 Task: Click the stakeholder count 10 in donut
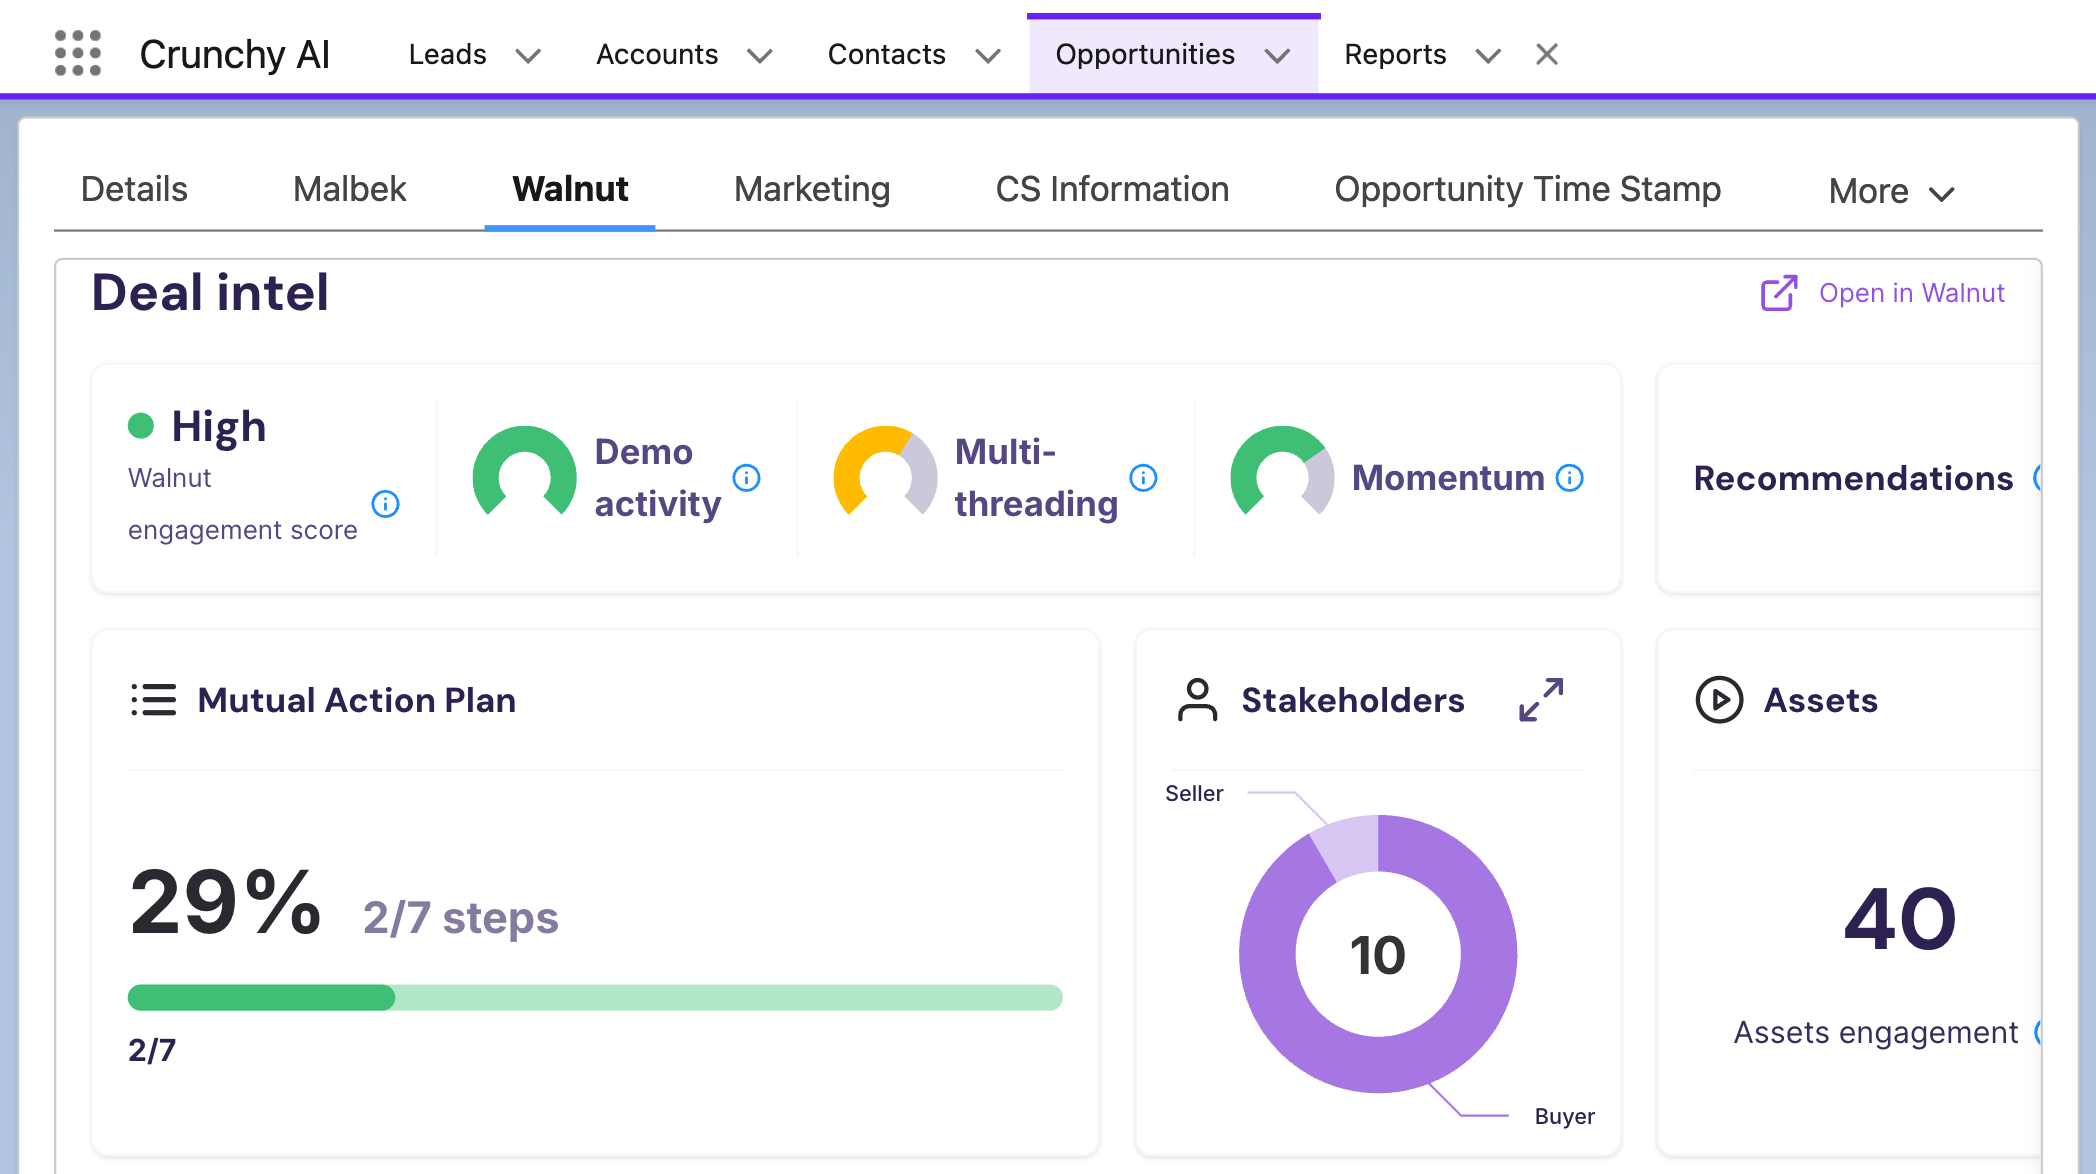[x=1378, y=954]
